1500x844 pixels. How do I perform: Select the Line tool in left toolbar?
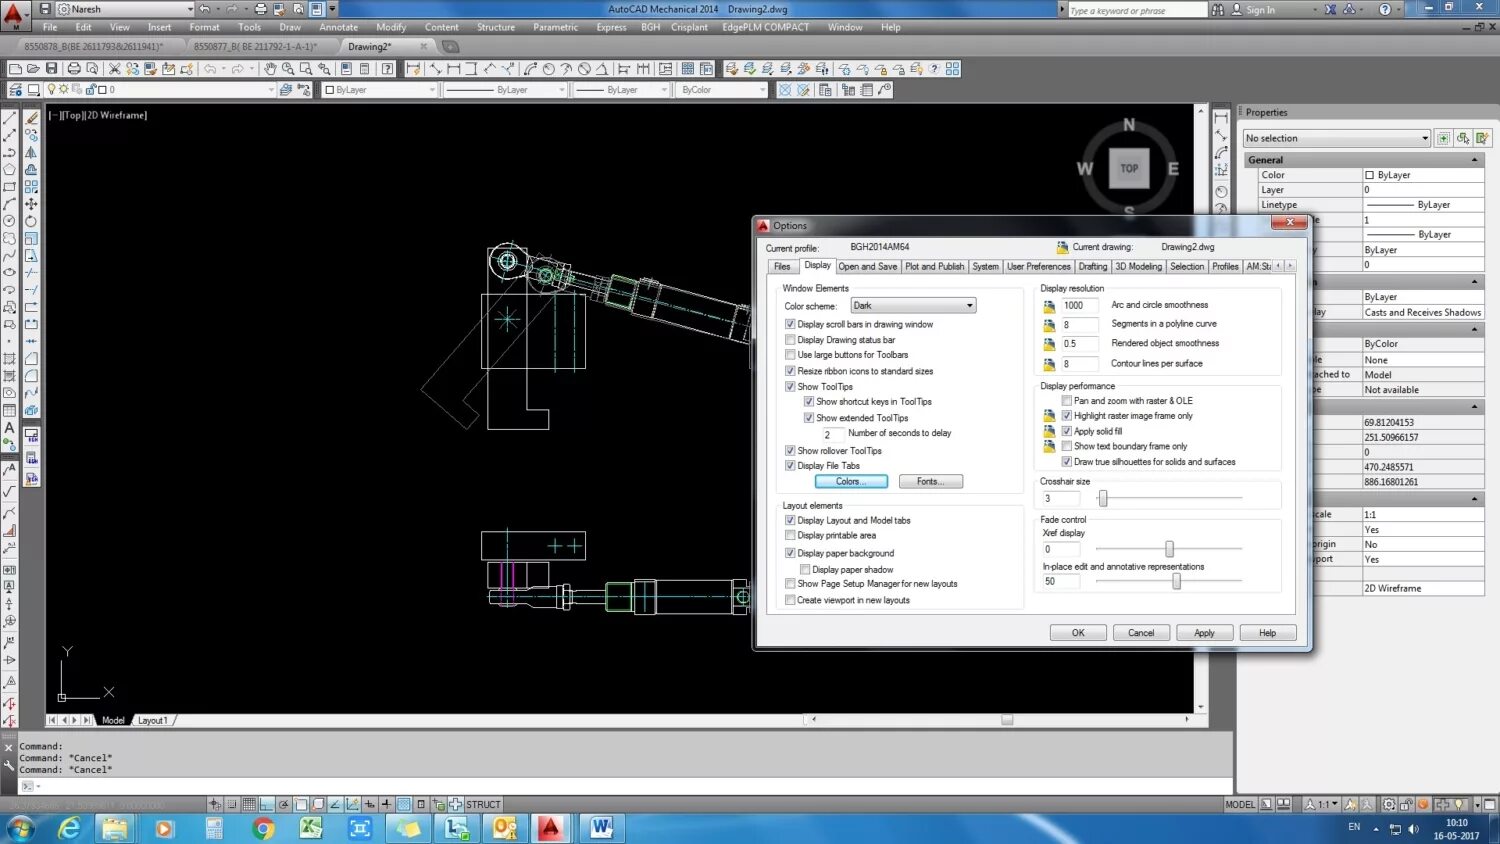[10, 118]
